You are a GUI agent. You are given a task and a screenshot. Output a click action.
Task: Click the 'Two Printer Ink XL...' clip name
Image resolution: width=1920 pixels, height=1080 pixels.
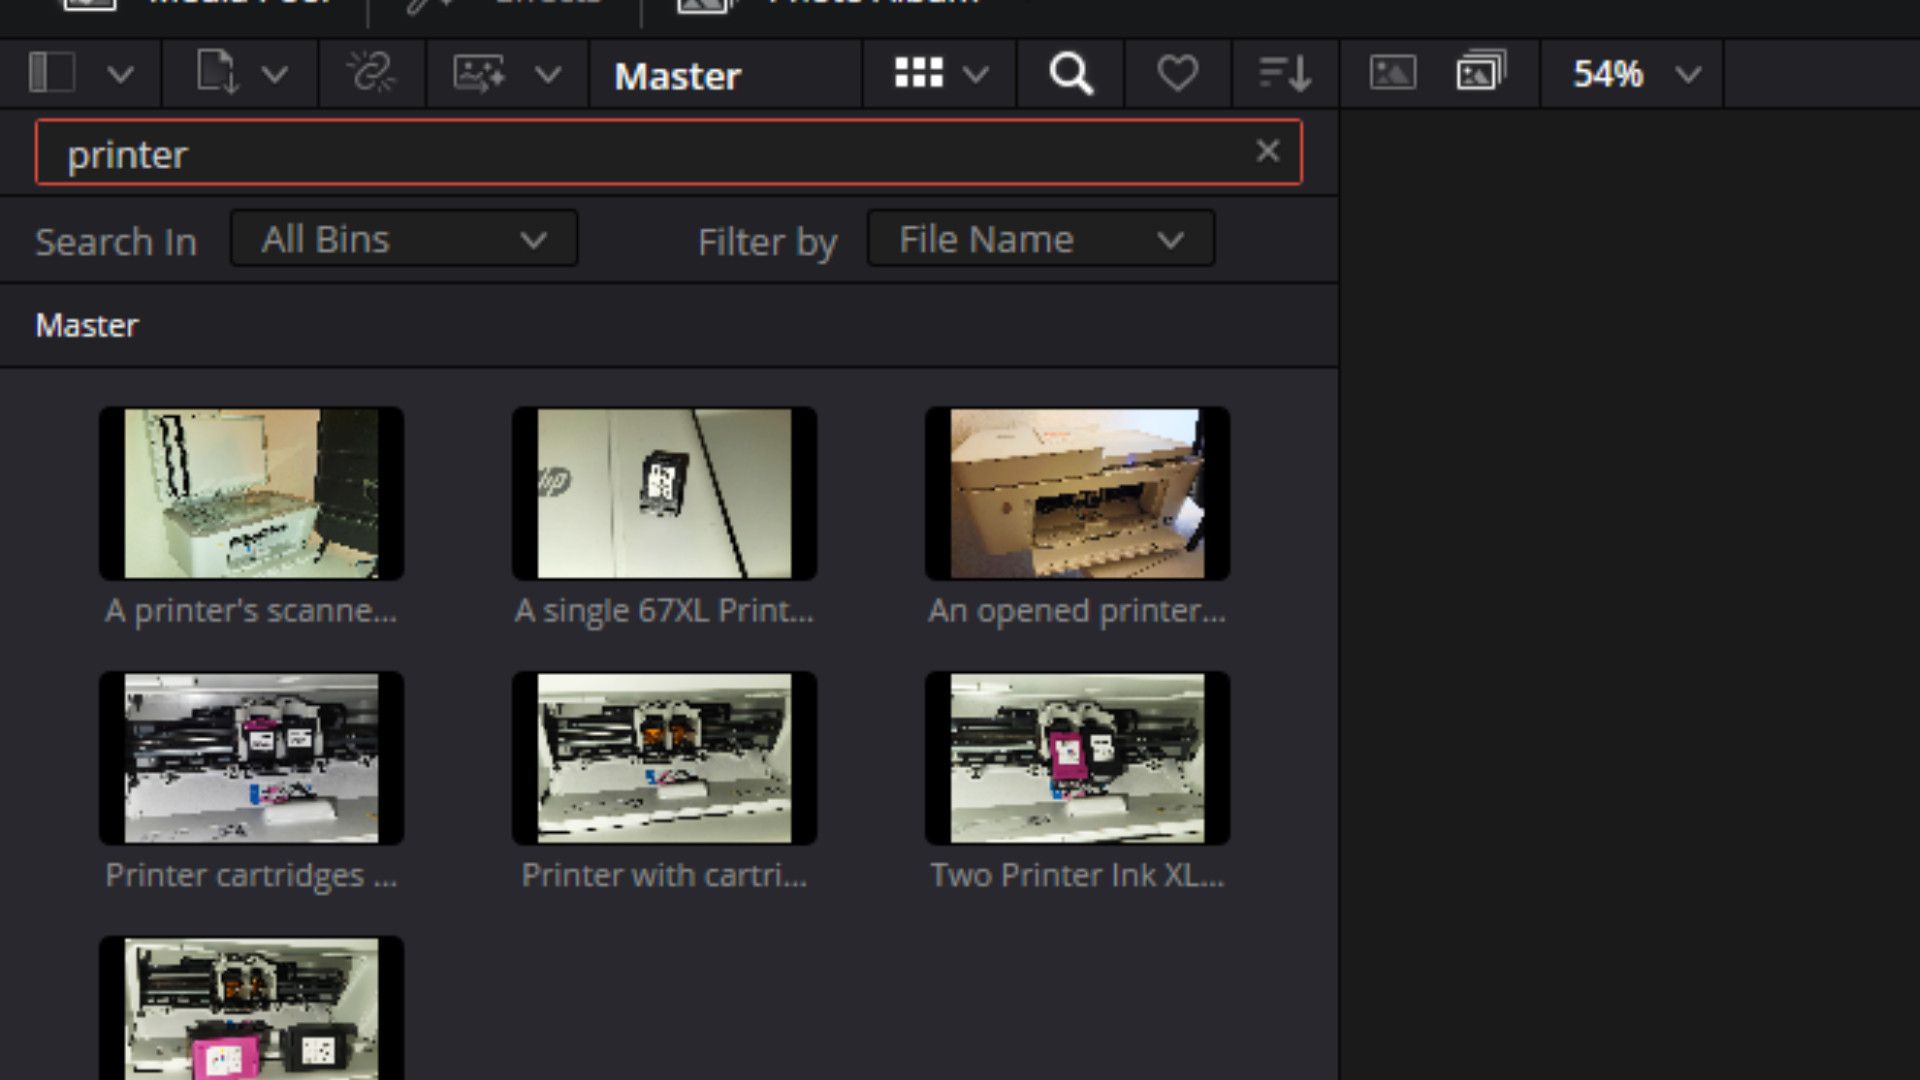(1077, 875)
